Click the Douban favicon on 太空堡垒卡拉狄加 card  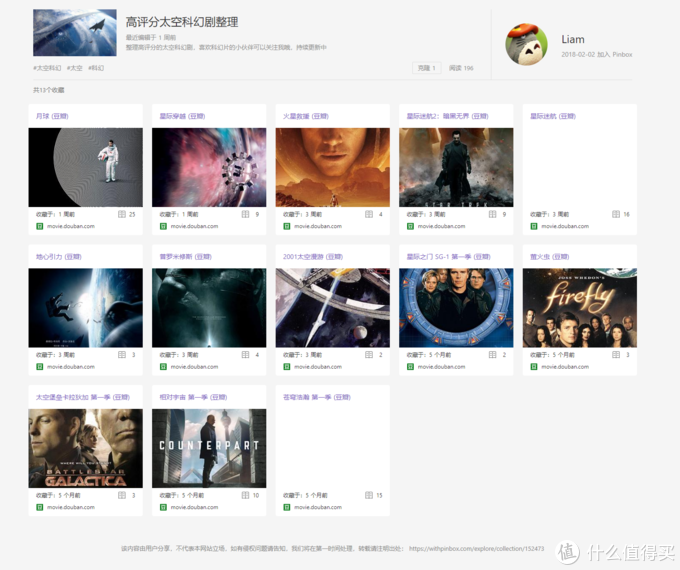coord(39,508)
